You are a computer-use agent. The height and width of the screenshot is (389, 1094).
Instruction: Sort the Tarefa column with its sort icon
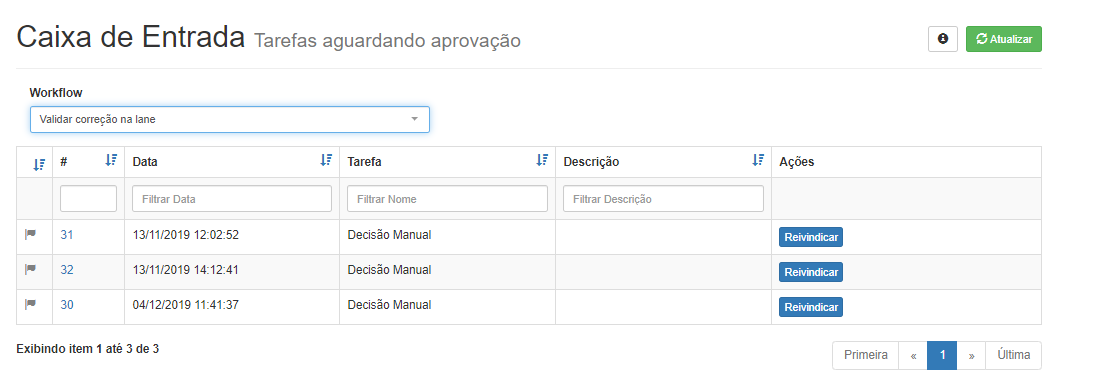(542, 160)
